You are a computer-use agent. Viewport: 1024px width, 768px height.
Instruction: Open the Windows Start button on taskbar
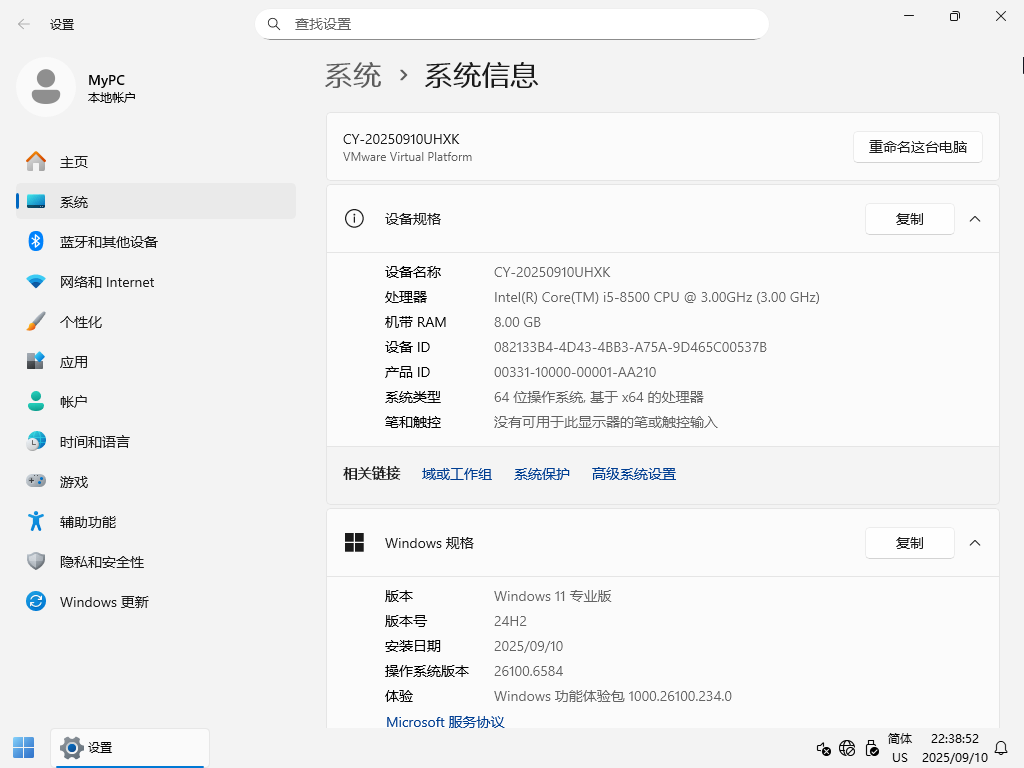[23, 747]
